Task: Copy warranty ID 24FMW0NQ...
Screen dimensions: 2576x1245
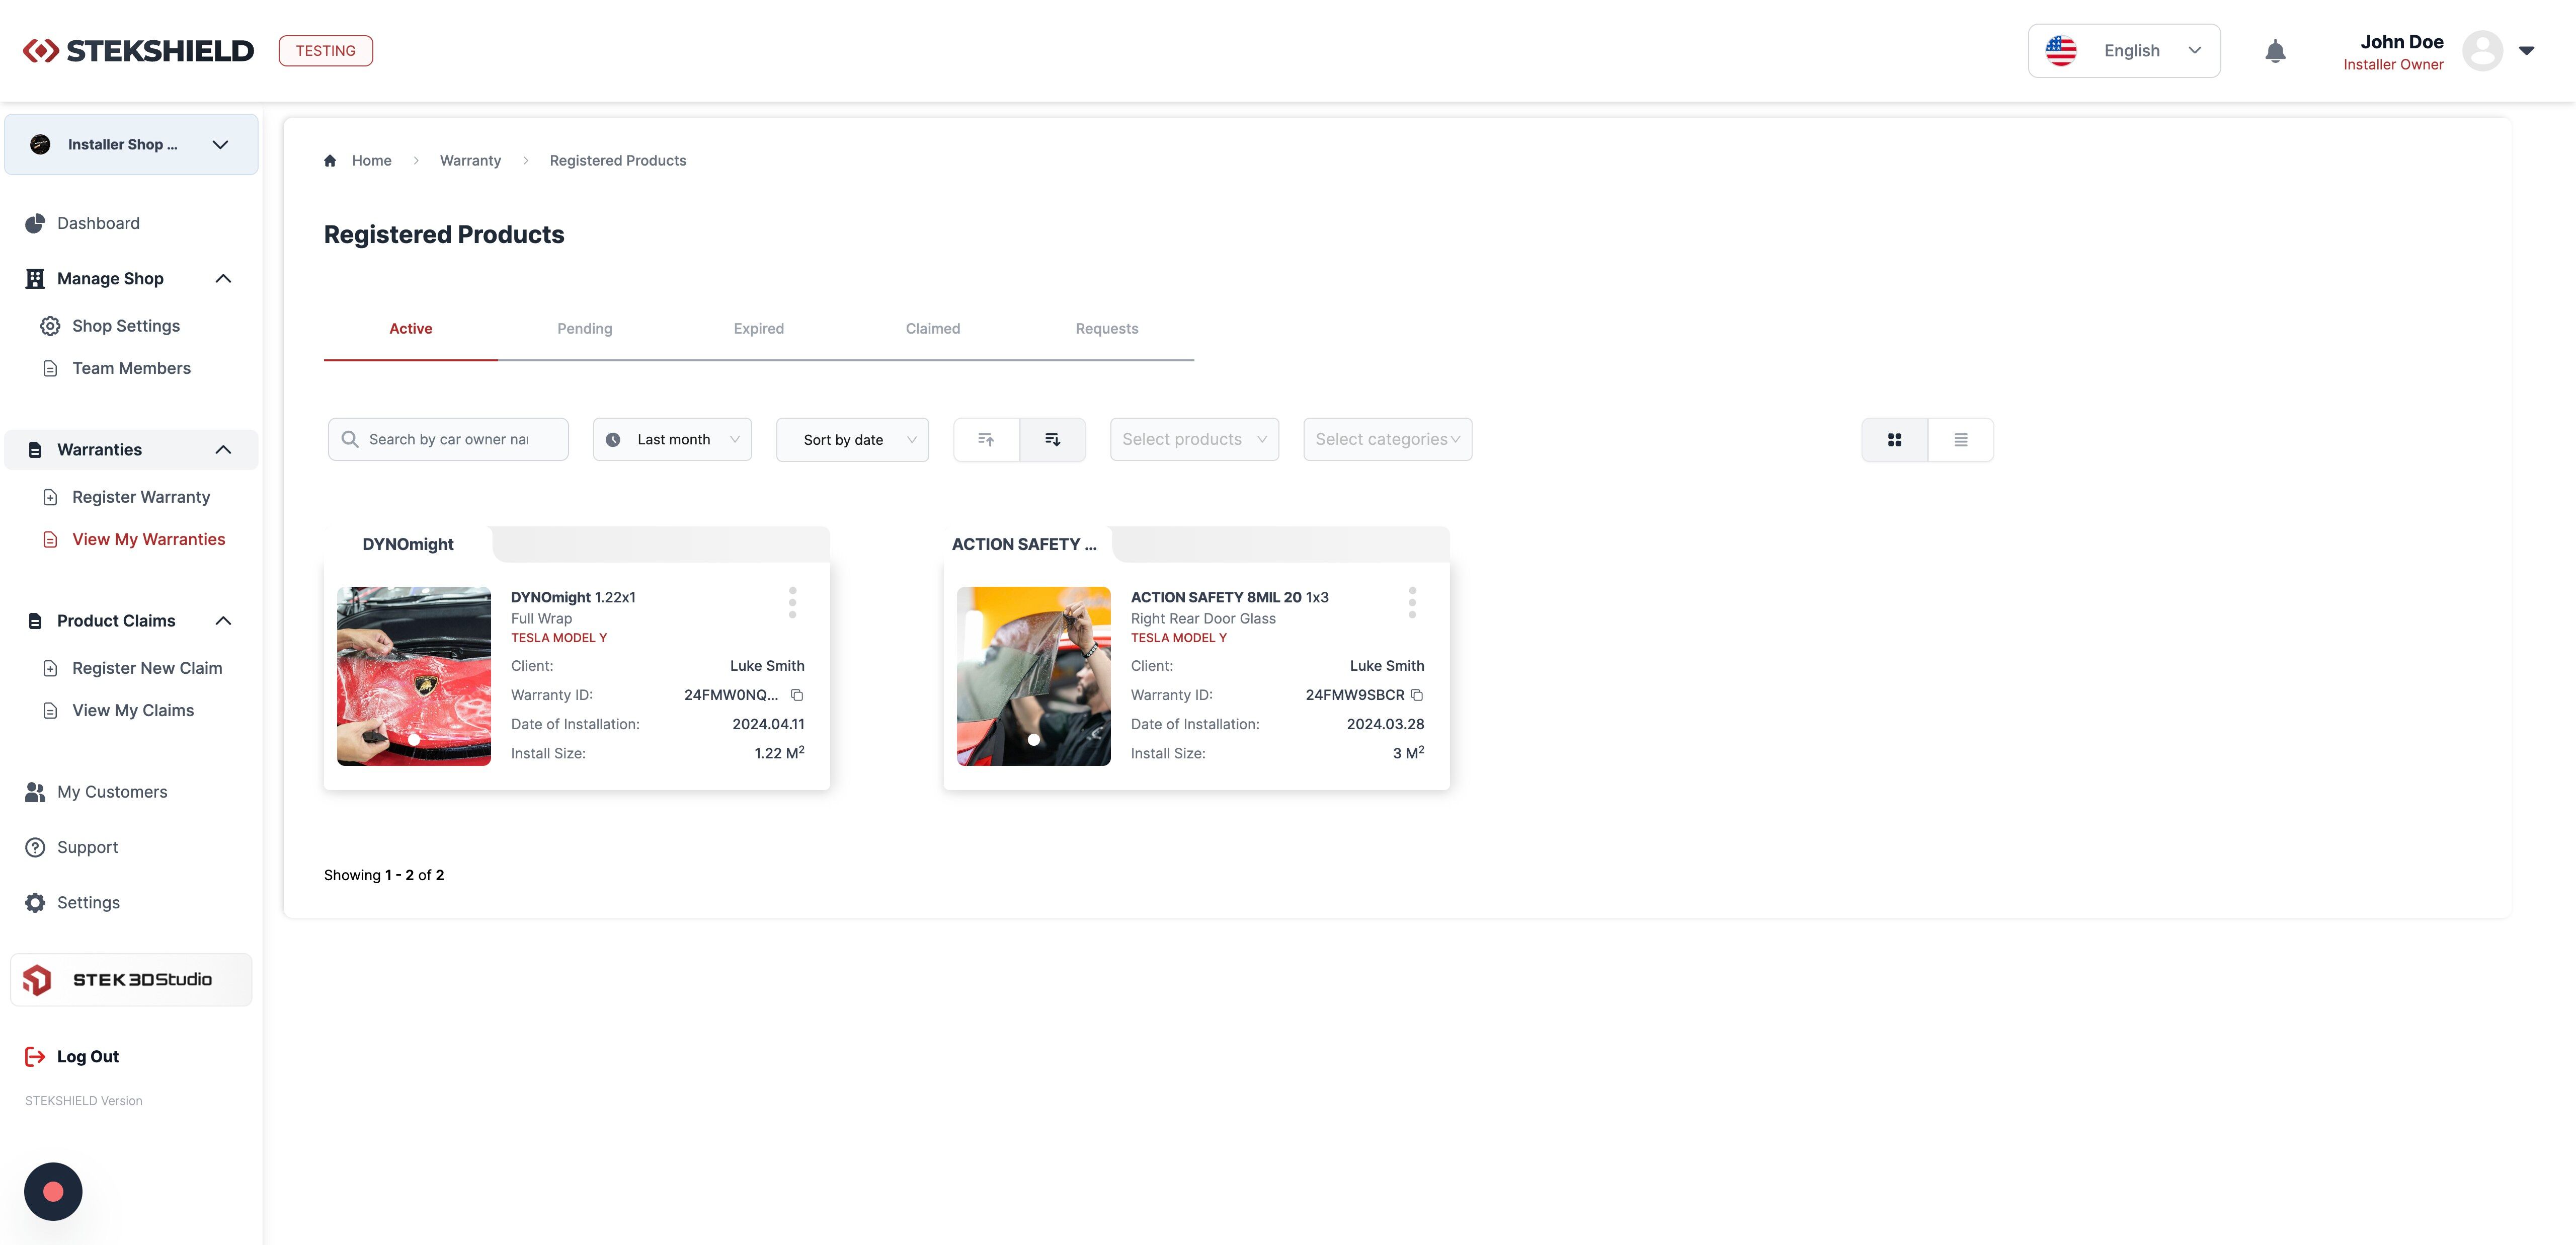Action: pos(797,695)
